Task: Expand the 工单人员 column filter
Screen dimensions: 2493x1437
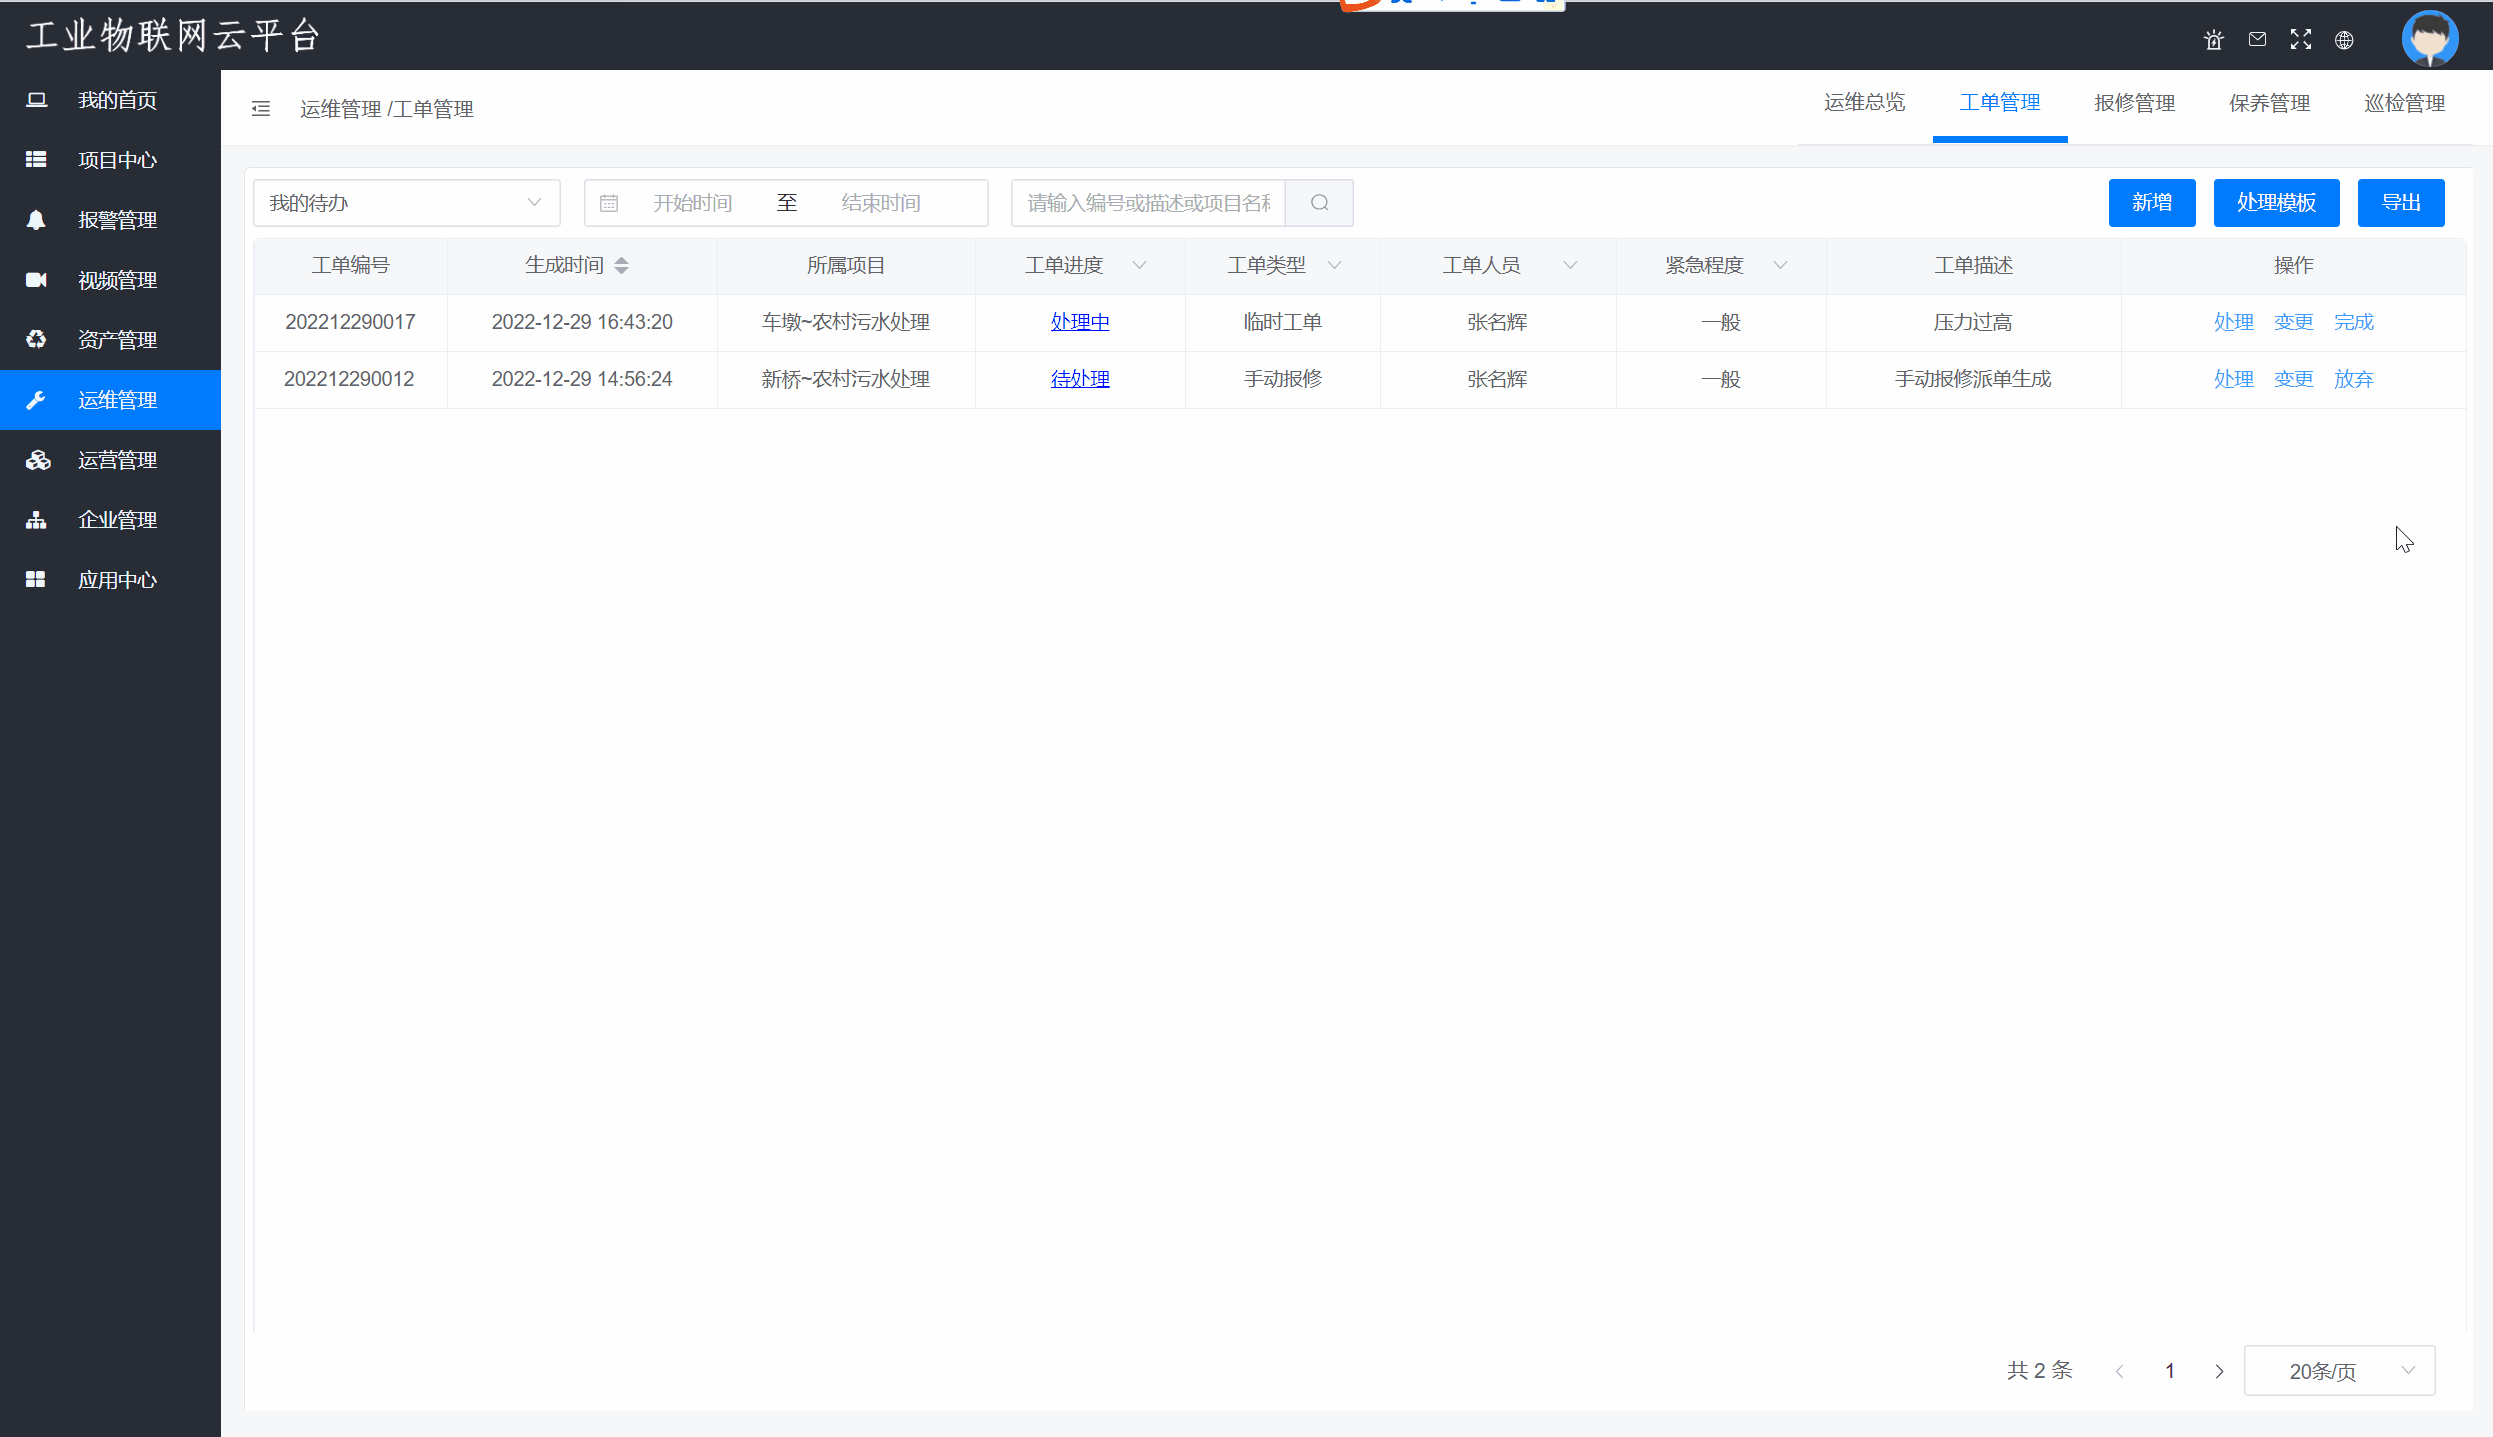Action: 1570,265
